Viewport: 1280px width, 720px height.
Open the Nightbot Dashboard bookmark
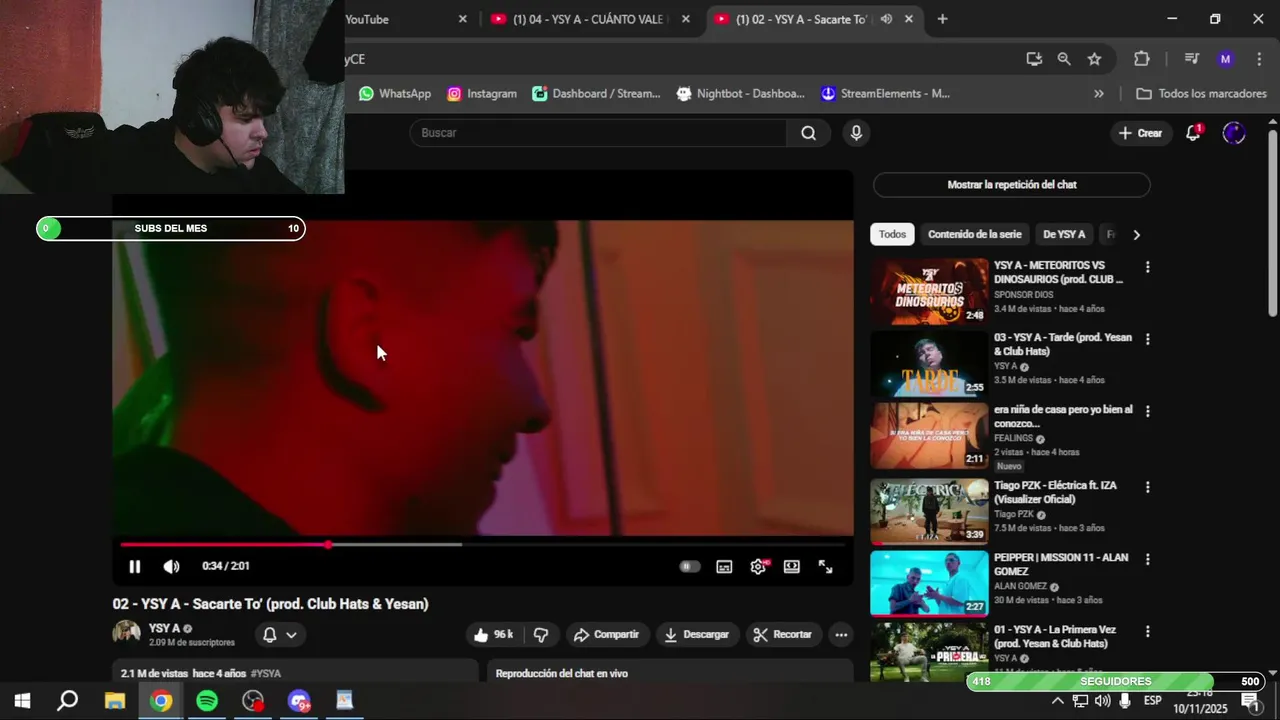(x=740, y=93)
